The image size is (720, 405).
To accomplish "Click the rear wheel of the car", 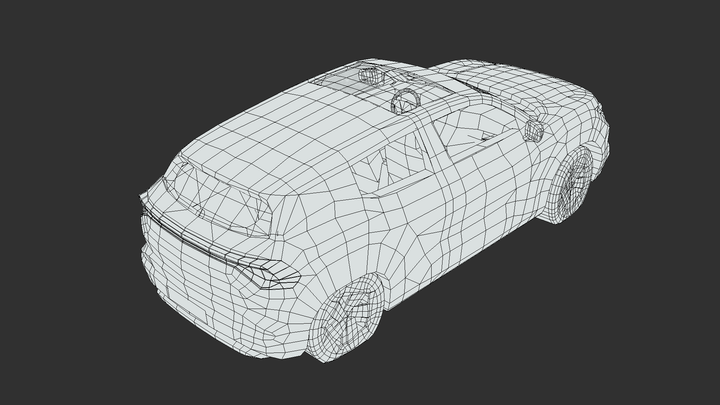I will (x=346, y=318).
